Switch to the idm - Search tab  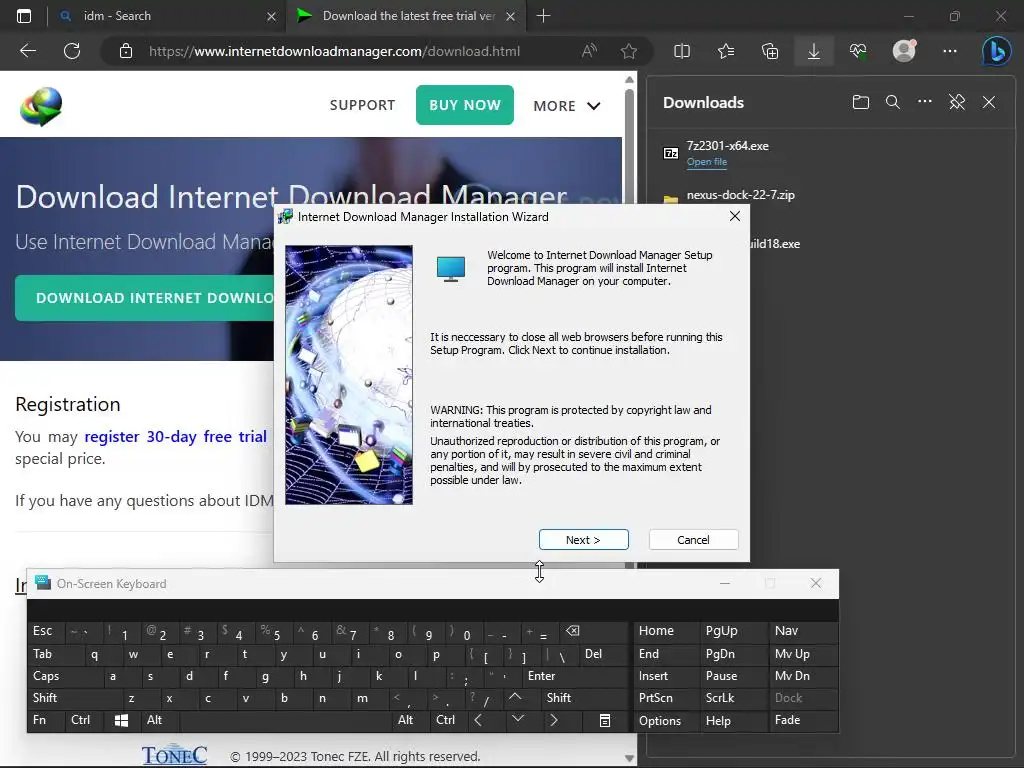pos(163,16)
